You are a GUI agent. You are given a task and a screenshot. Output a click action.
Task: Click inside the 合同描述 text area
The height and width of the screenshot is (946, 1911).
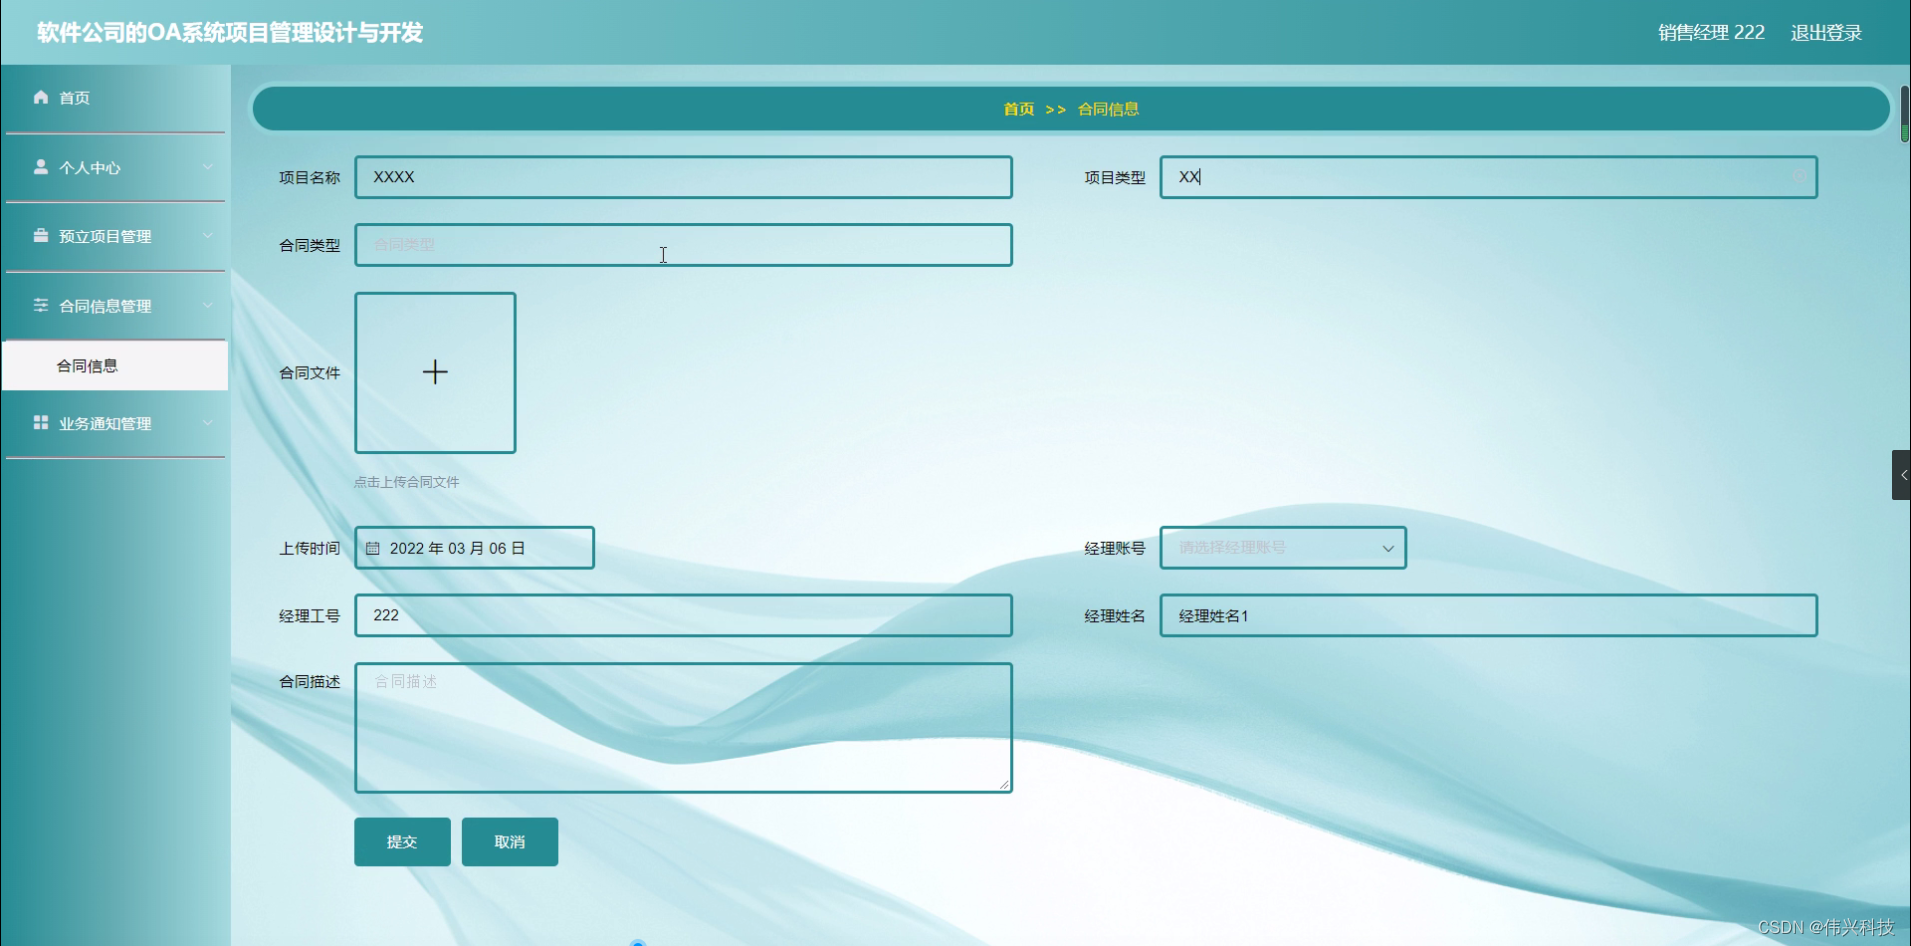683,726
